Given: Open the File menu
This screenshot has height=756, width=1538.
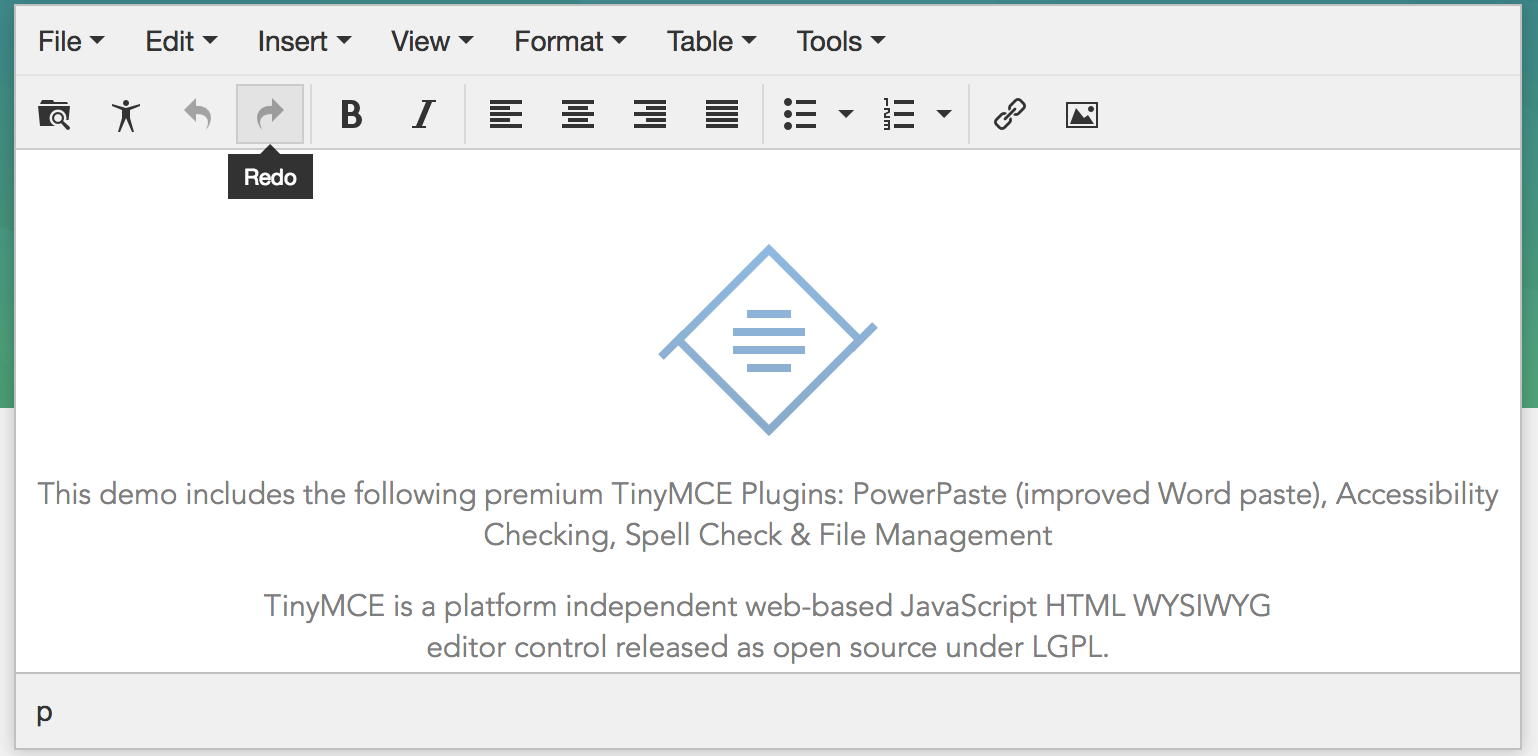Looking at the screenshot, I should pyautogui.click(x=71, y=42).
